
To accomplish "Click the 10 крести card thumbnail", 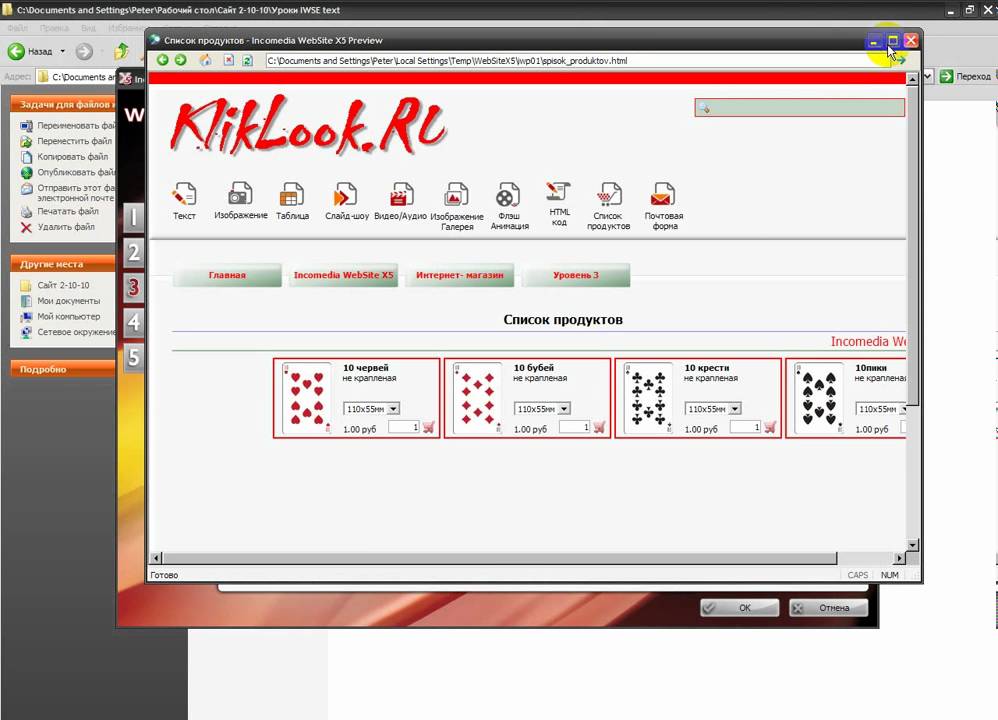I will point(648,399).
